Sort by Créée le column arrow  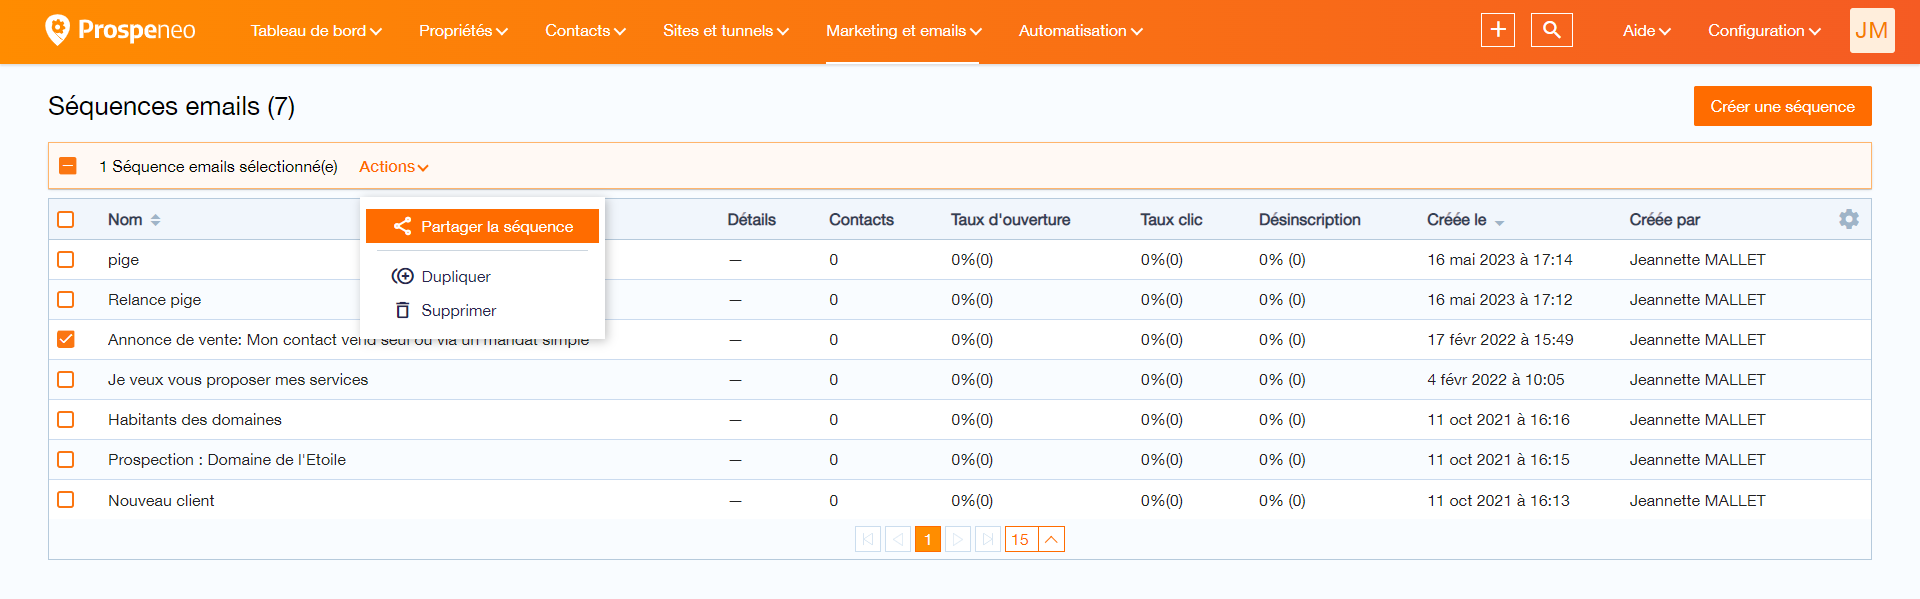click(x=1500, y=222)
